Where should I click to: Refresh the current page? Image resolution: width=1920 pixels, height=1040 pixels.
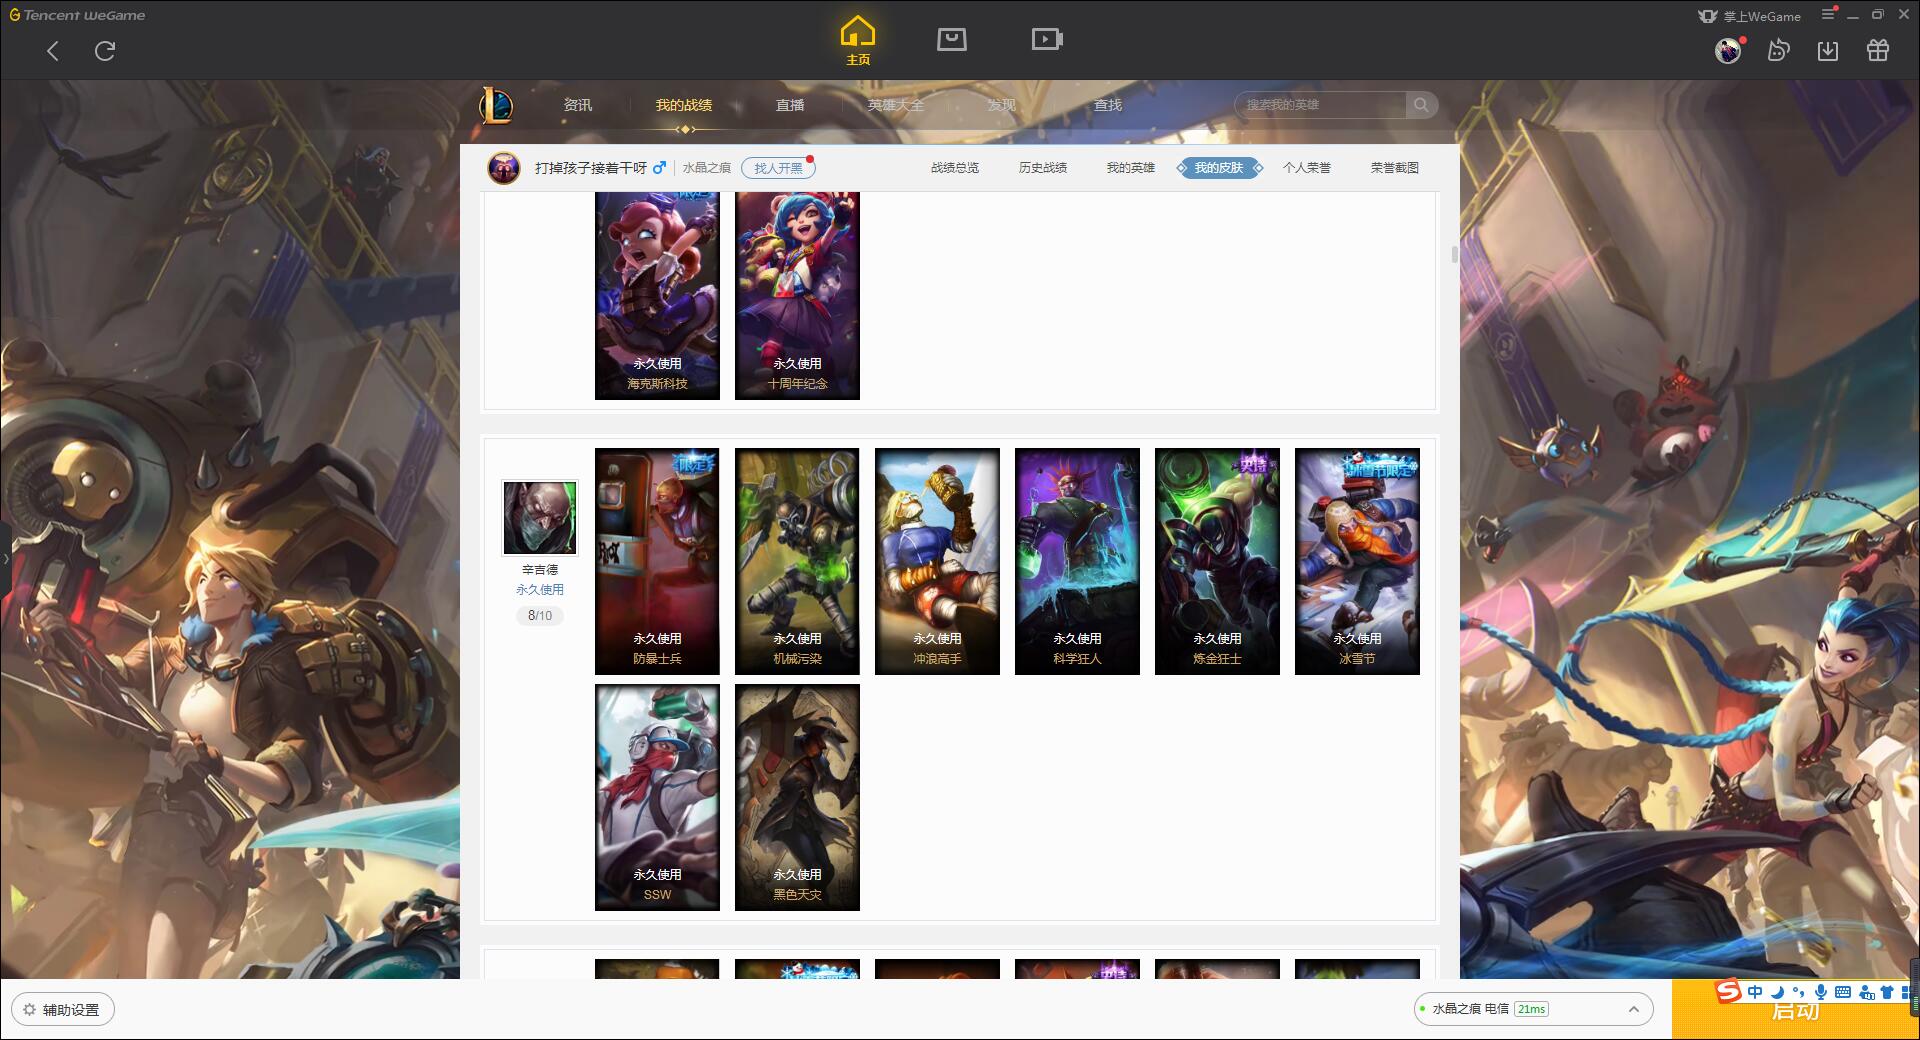[x=105, y=51]
